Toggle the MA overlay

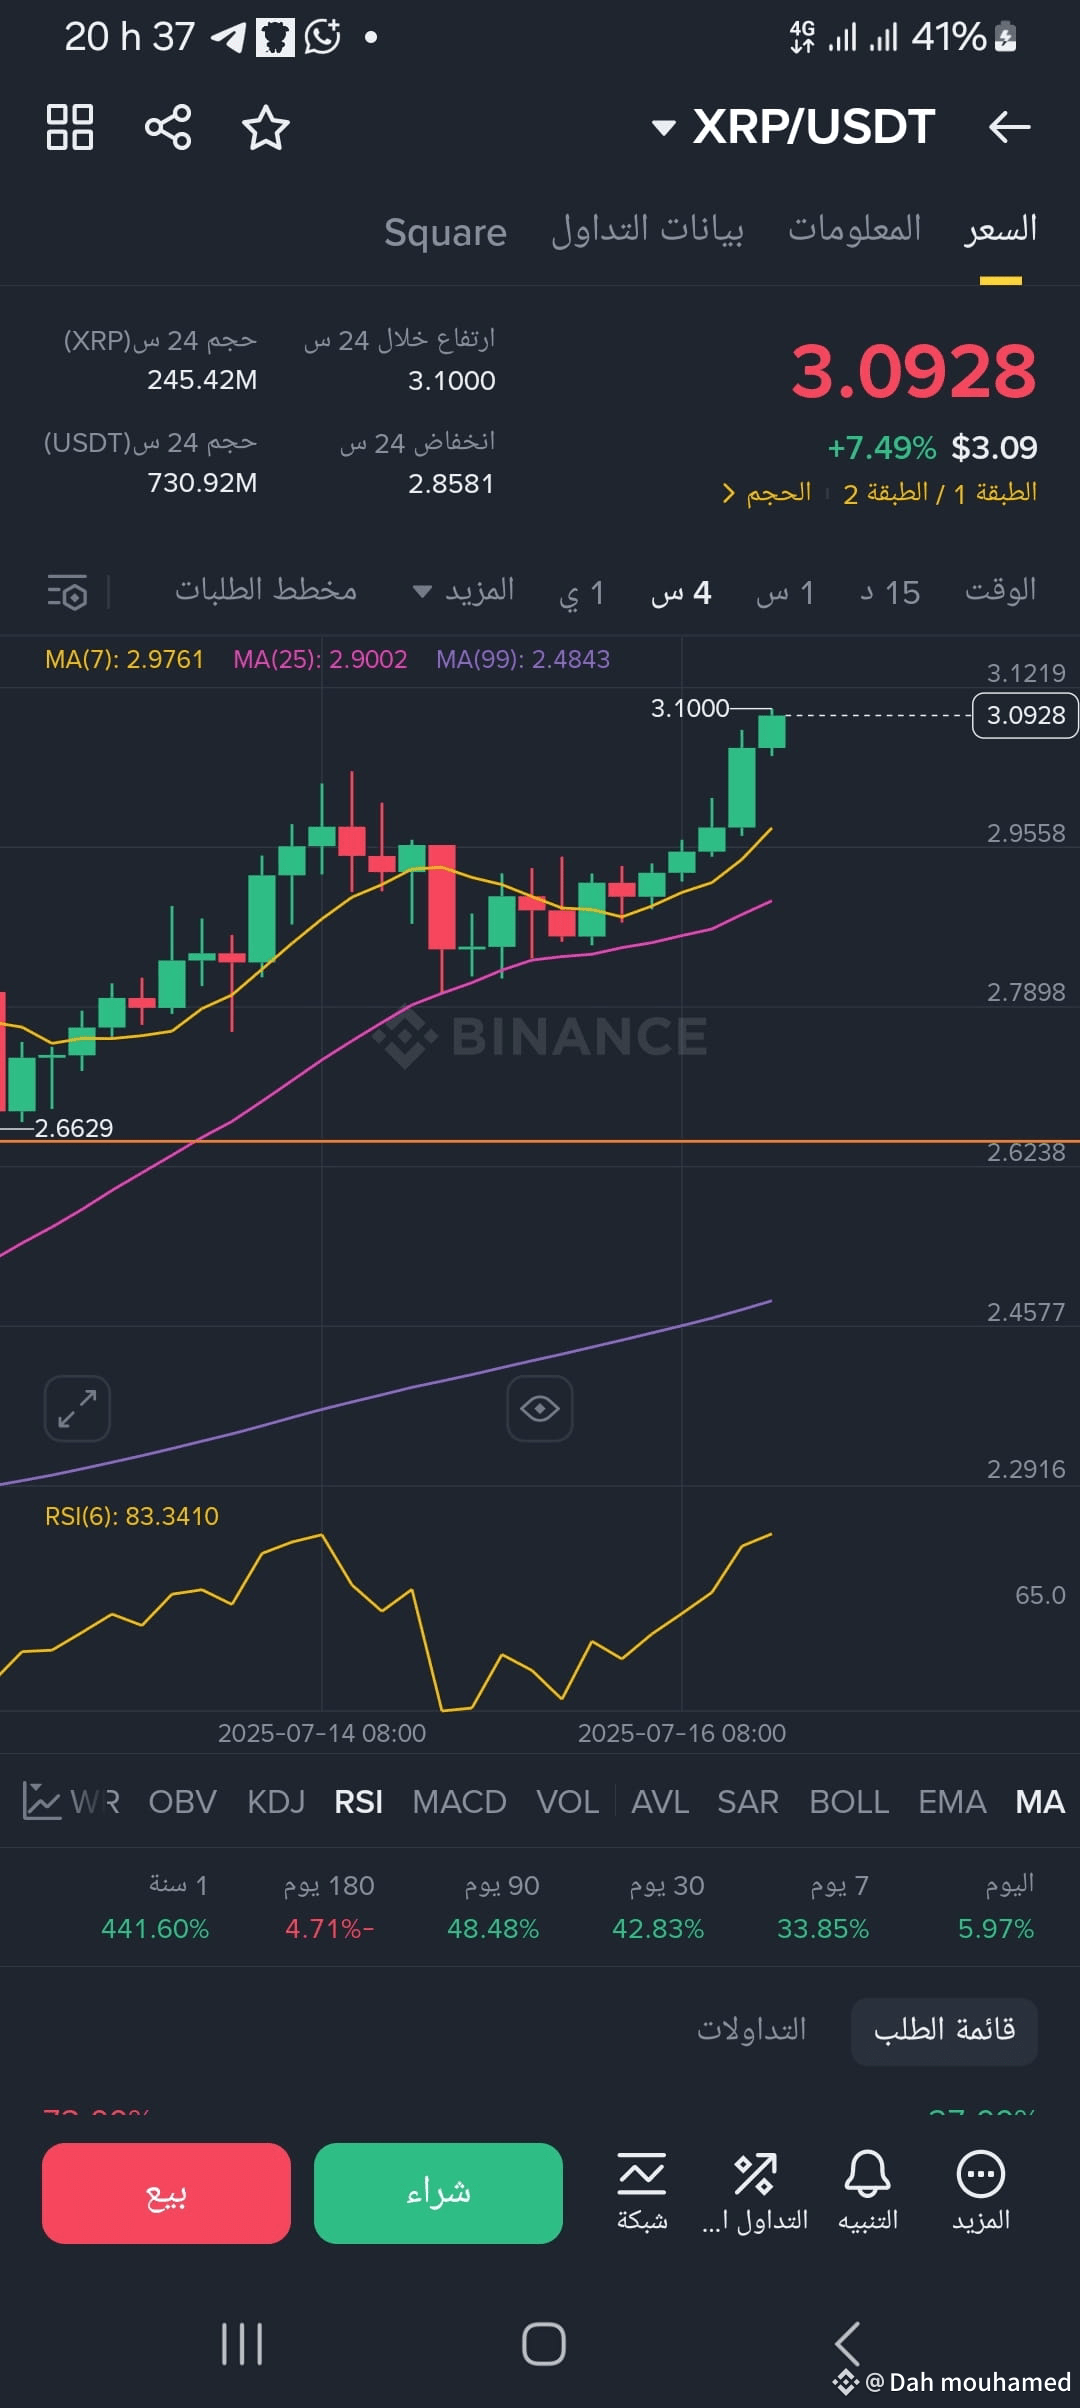pyautogui.click(x=1040, y=1802)
